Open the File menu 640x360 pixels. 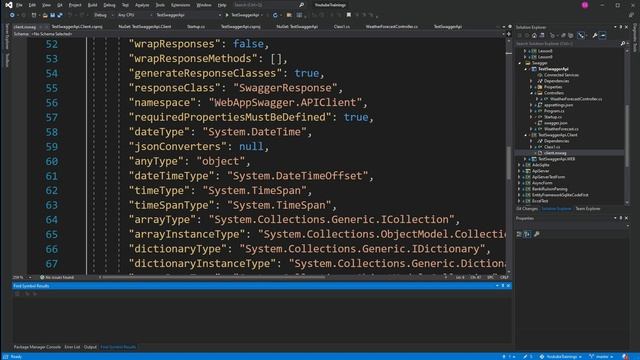(x=19, y=5)
